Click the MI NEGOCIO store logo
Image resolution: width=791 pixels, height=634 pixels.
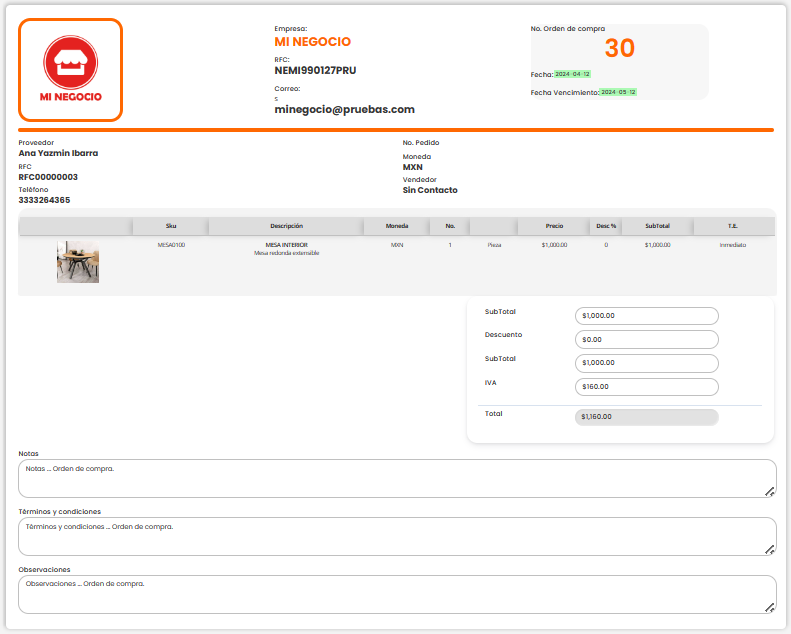70,70
